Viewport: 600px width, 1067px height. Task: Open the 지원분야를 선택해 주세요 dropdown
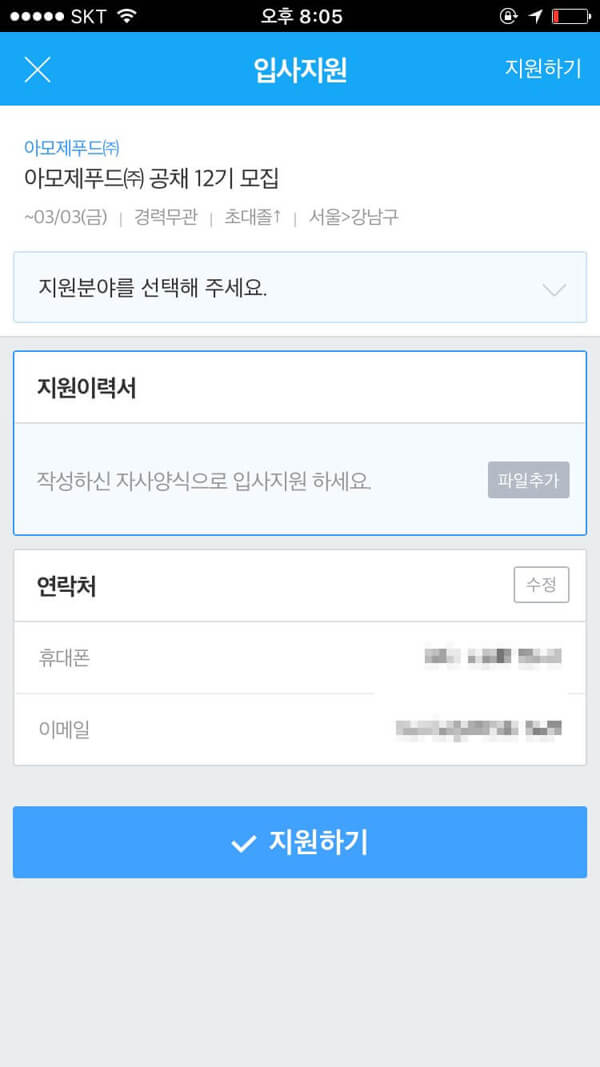tap(300, 287)
